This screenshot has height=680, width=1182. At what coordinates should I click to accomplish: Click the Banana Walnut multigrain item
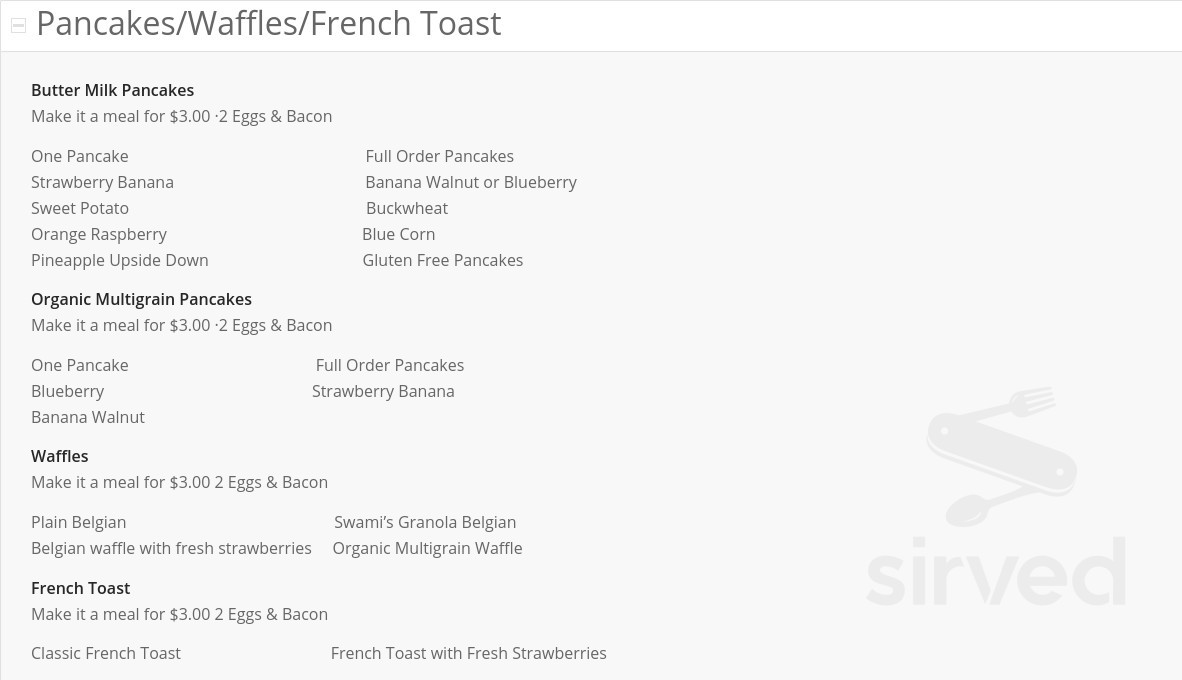88,418
